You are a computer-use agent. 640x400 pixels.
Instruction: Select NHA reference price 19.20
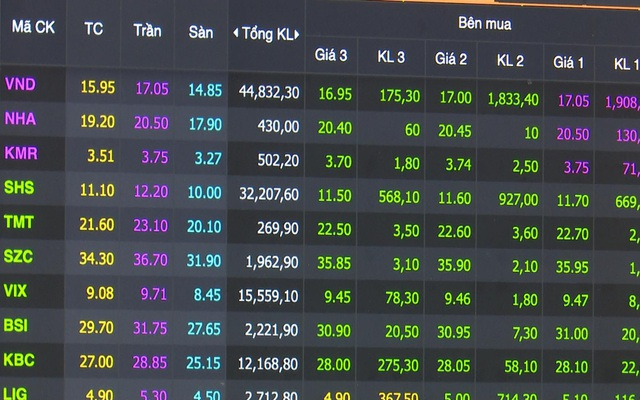tap(97, 122)
